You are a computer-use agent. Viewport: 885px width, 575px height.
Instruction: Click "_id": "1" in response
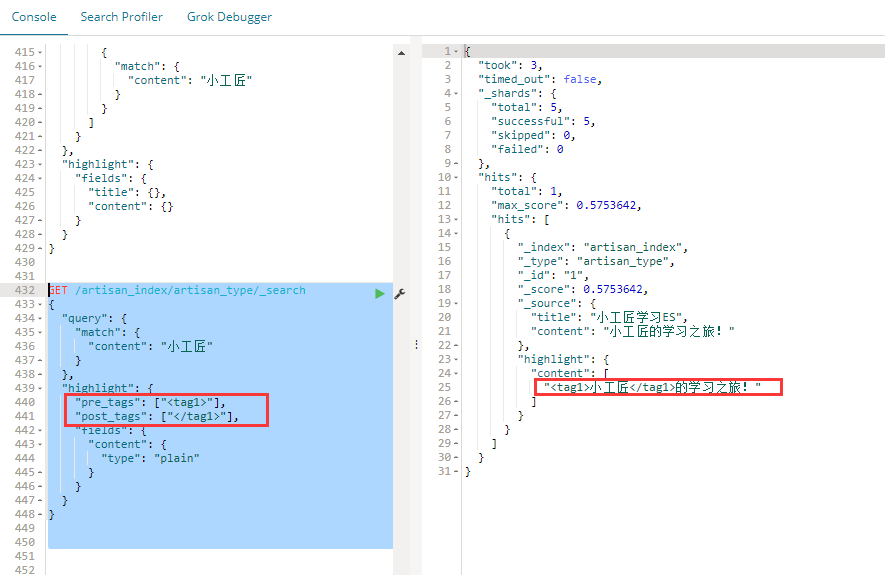[x=553, y=275]
